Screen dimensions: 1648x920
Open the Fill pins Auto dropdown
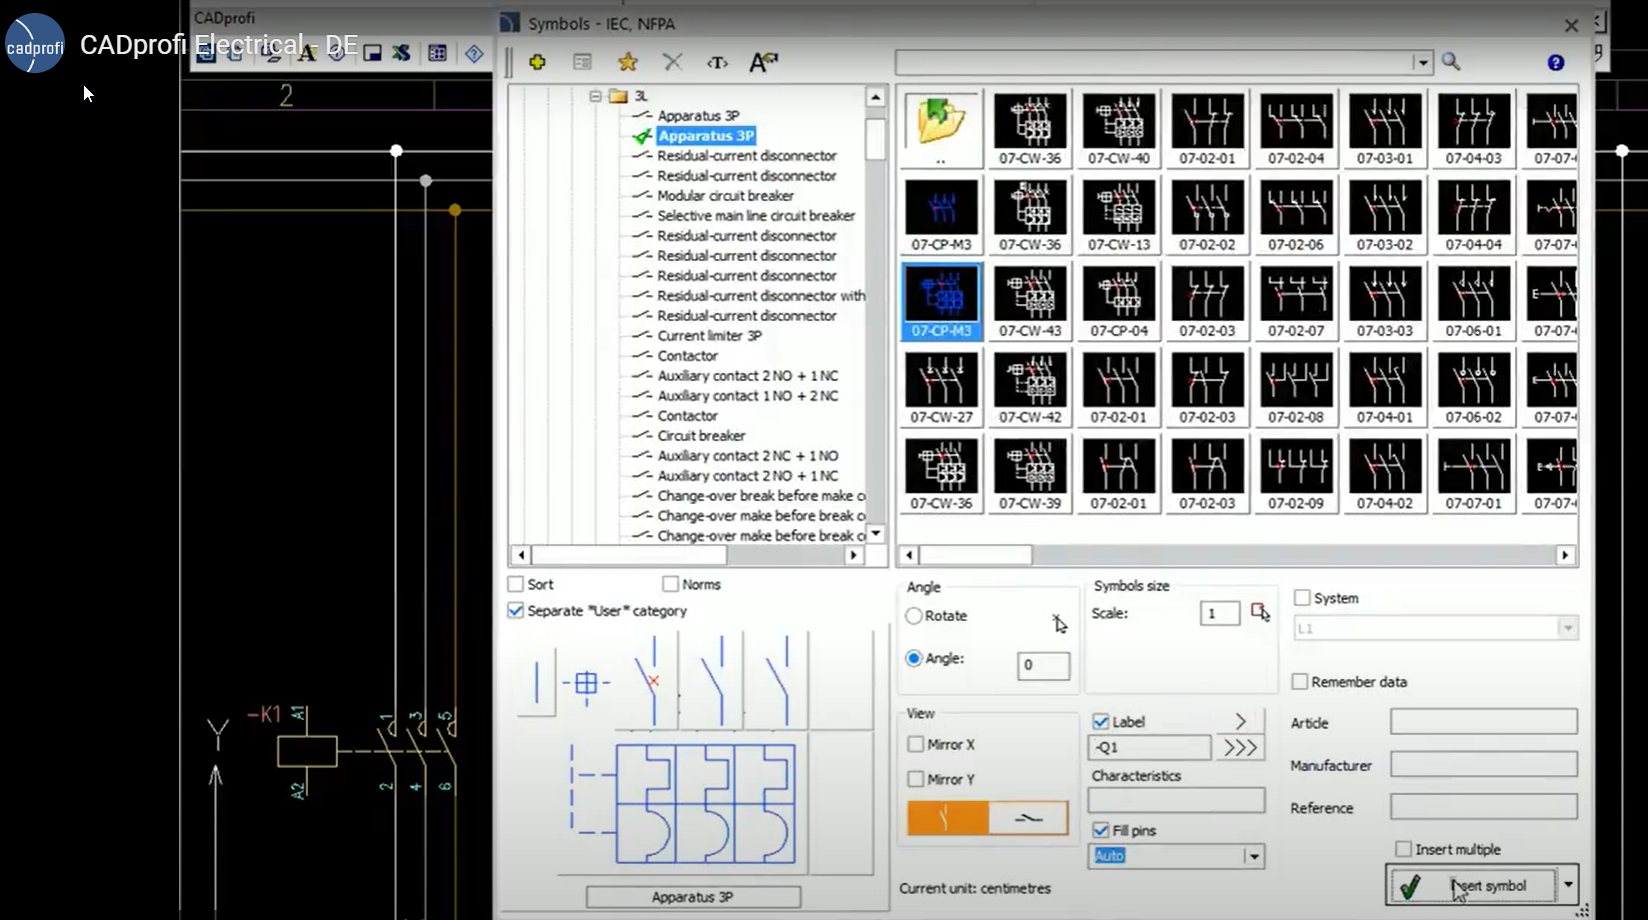(x=1253, y=856)
